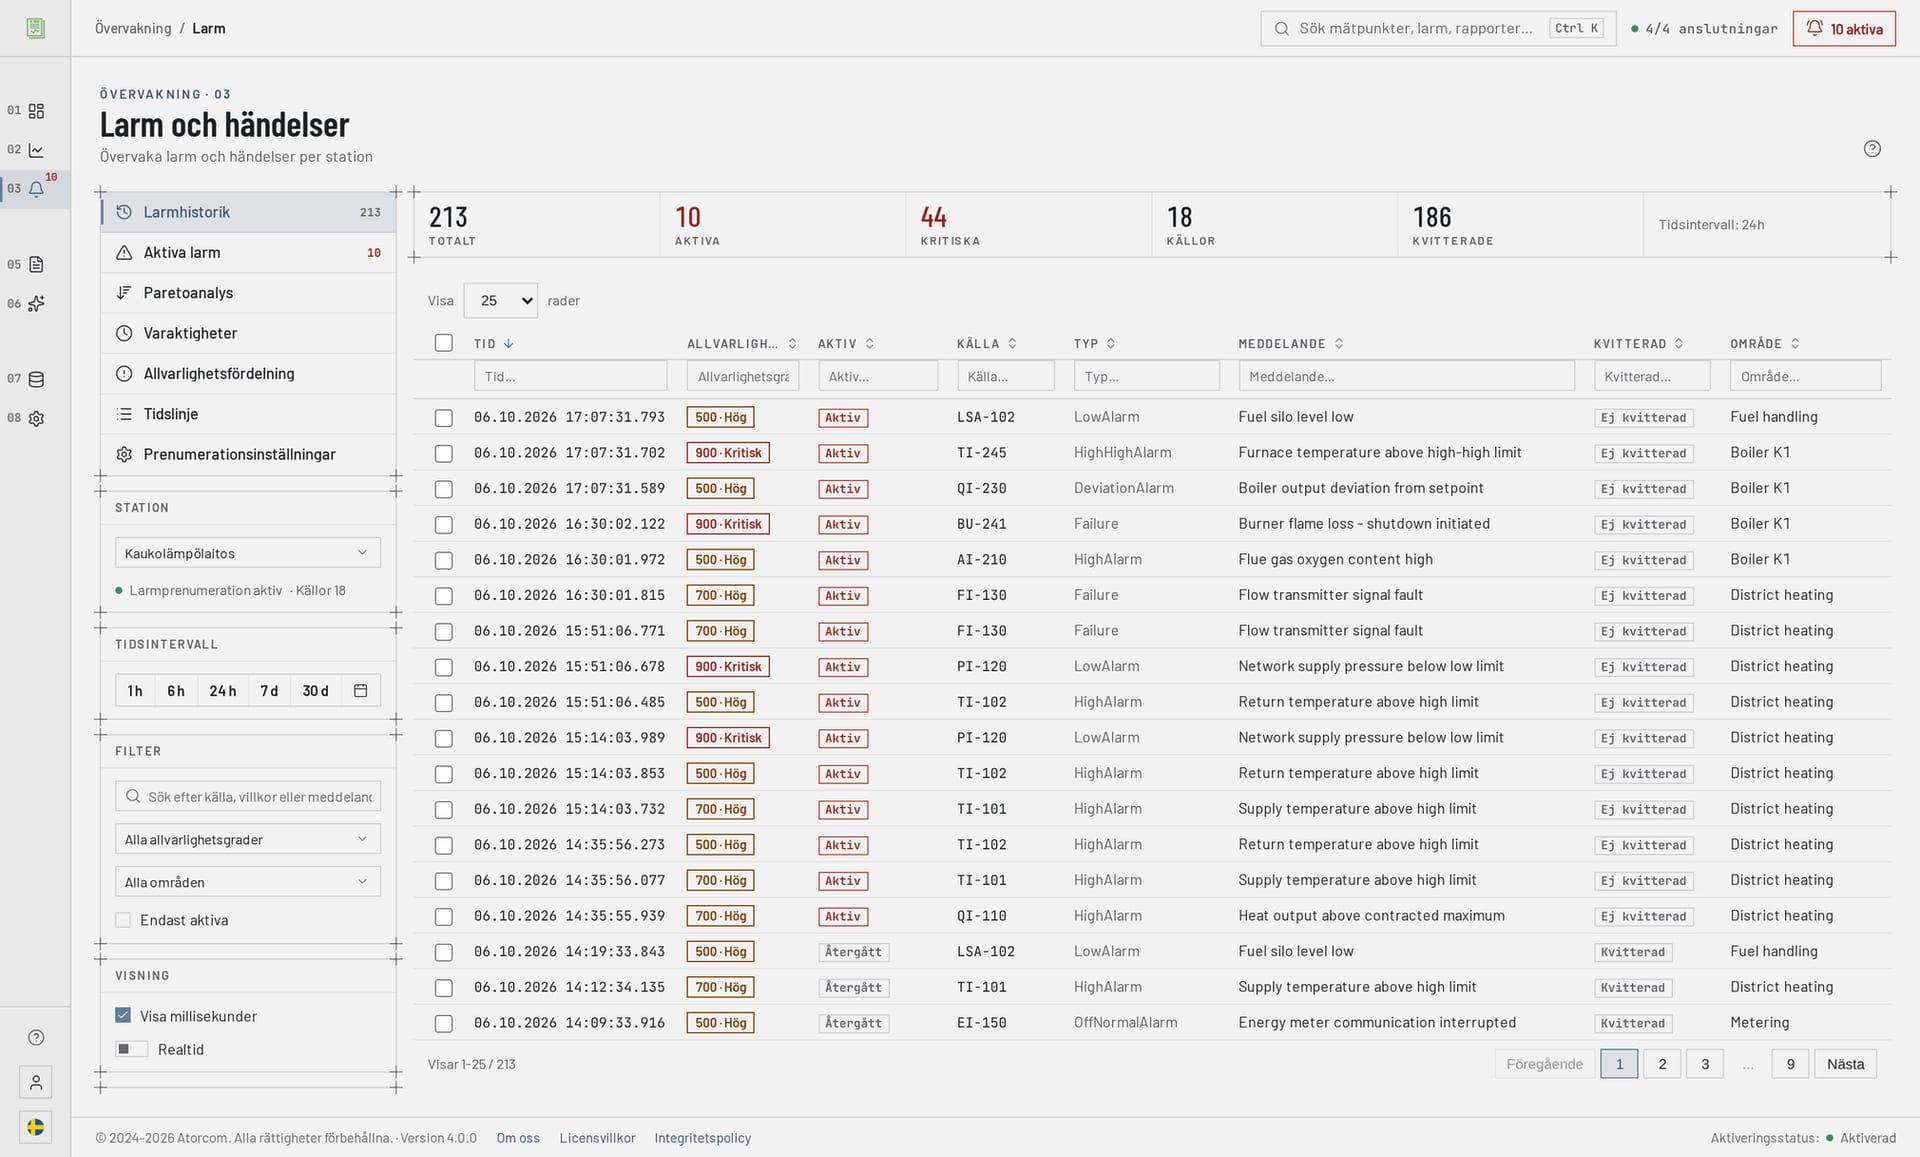
Task: Click the help icon at sidebar bottom
Action: click(36, 1038)
